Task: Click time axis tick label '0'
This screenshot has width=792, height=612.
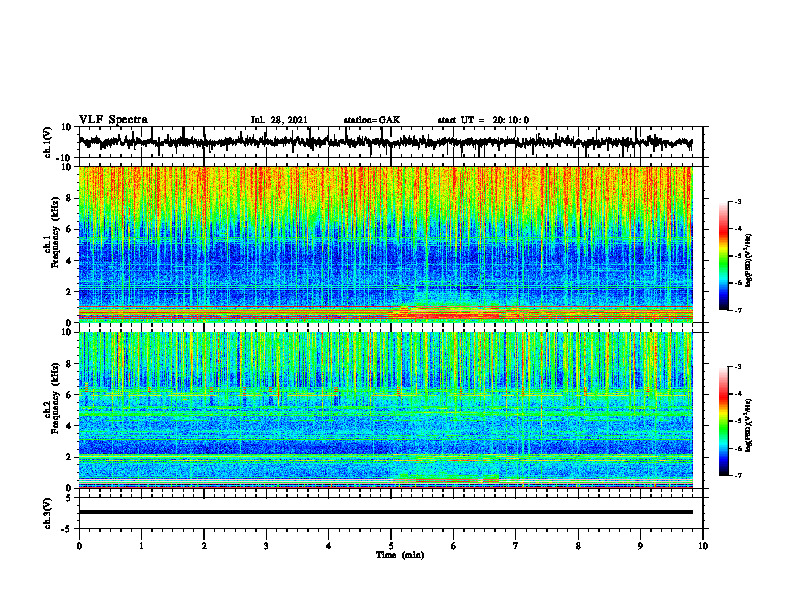Action: click(x=79, y=546)
